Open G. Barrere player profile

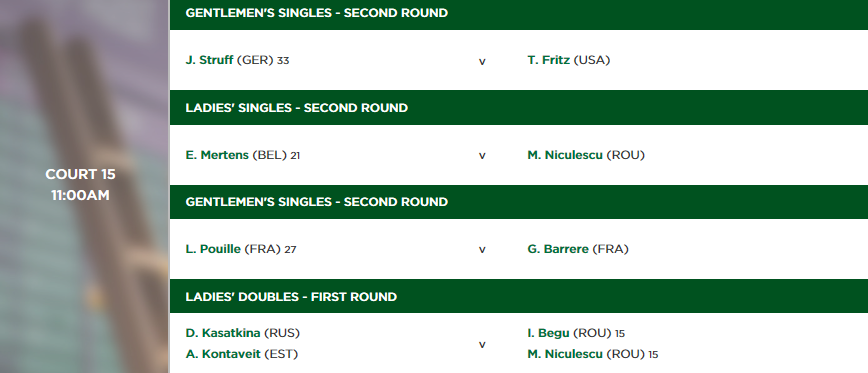click(x=558, y=250)
